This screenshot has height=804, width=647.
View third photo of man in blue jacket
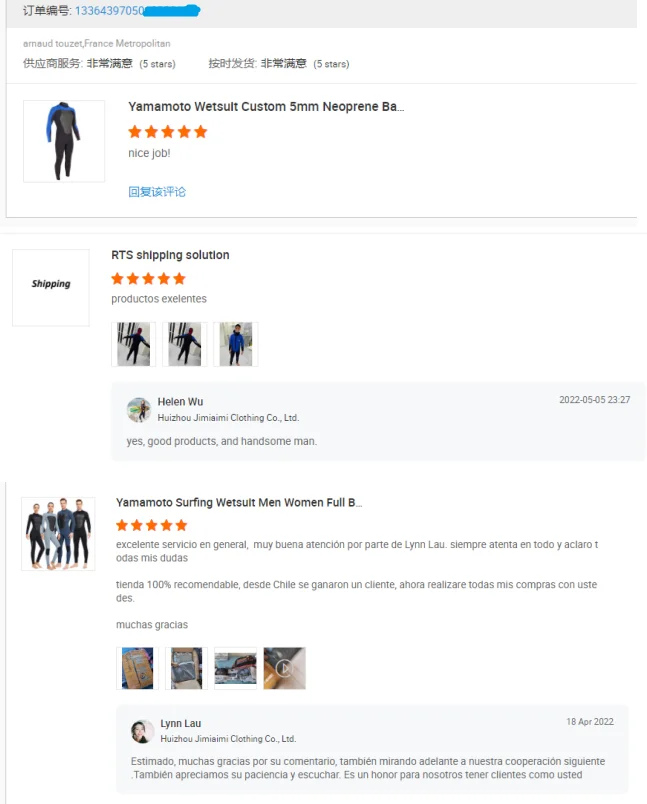tap(236, 344)
